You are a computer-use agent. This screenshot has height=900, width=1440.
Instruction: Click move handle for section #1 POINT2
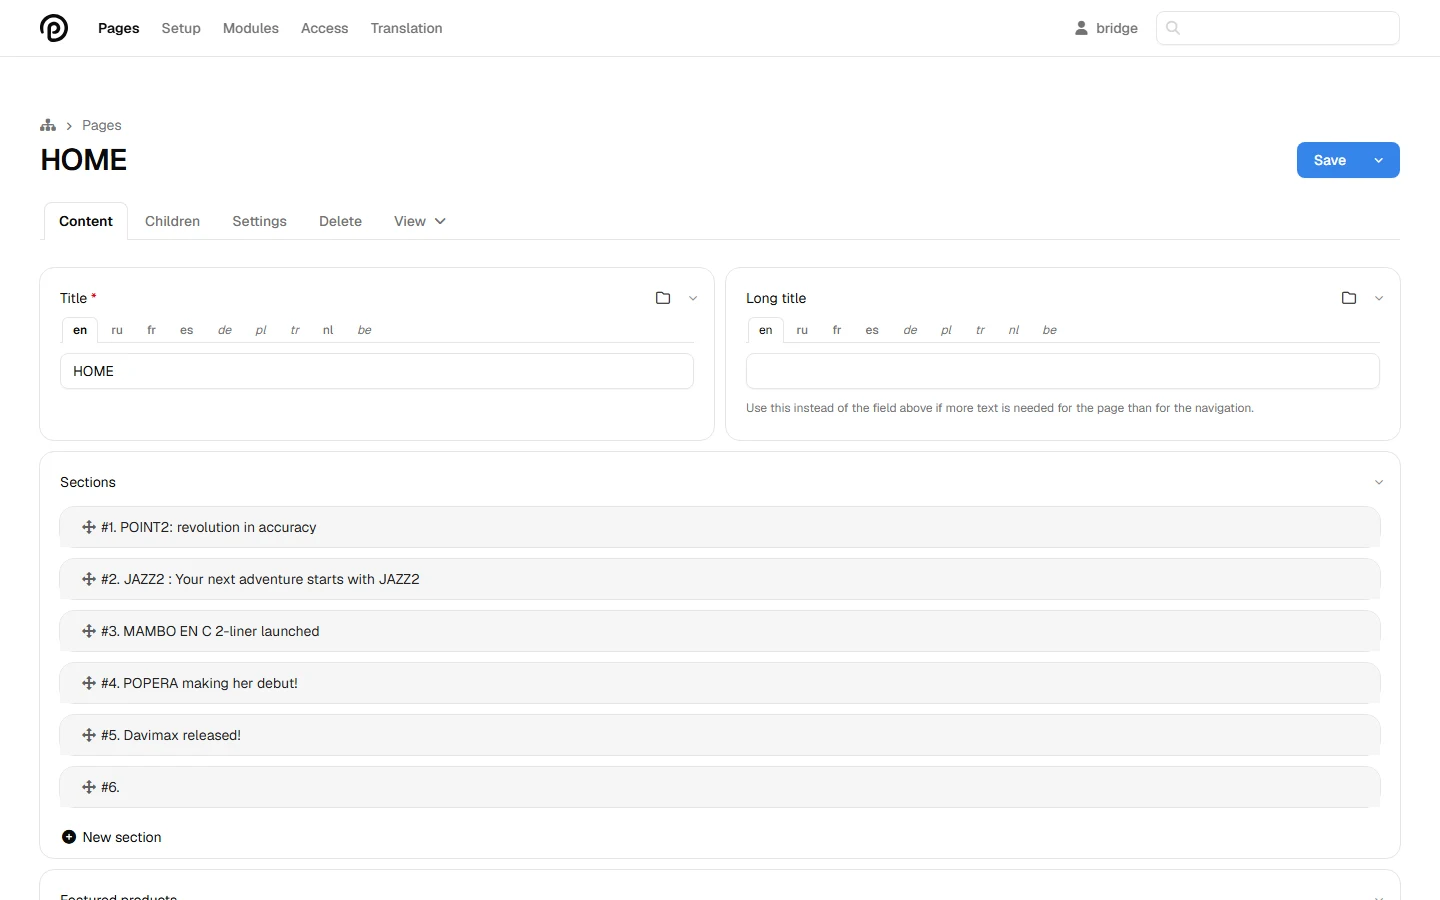89,527
